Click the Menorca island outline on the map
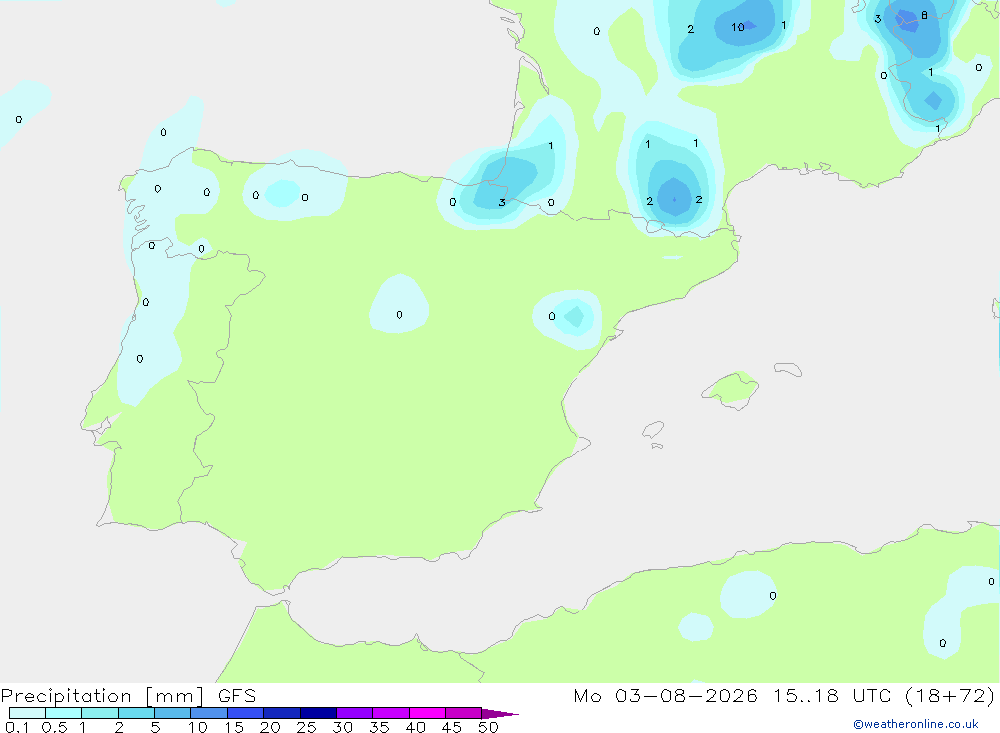 788,369
